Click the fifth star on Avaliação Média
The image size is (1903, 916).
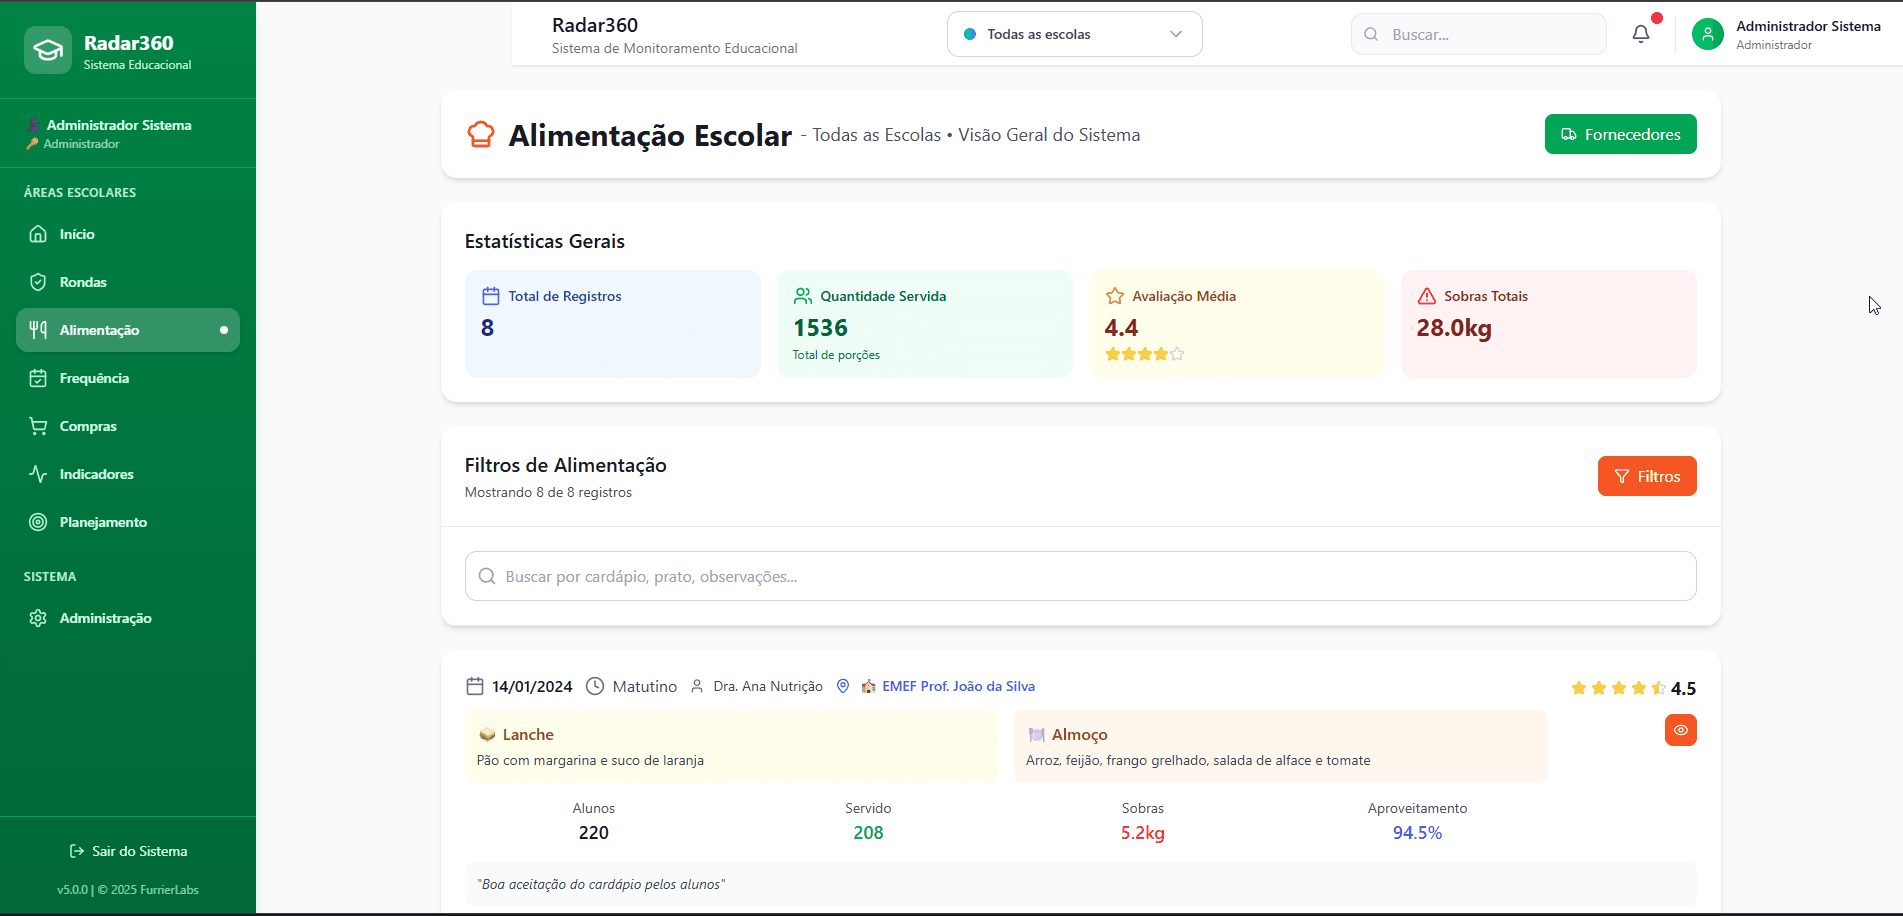pos(1176,353)
